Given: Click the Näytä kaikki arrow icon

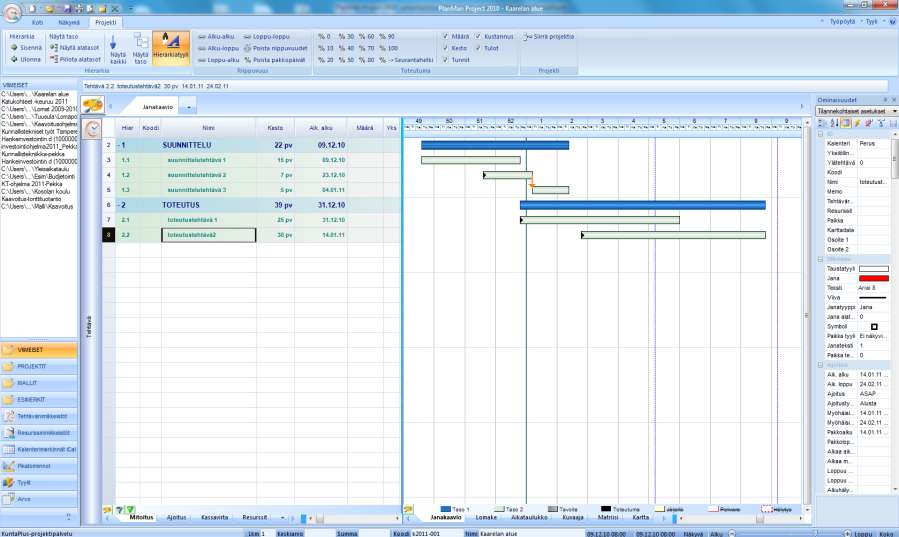Looking at the screenshot, I should point(113,42).
